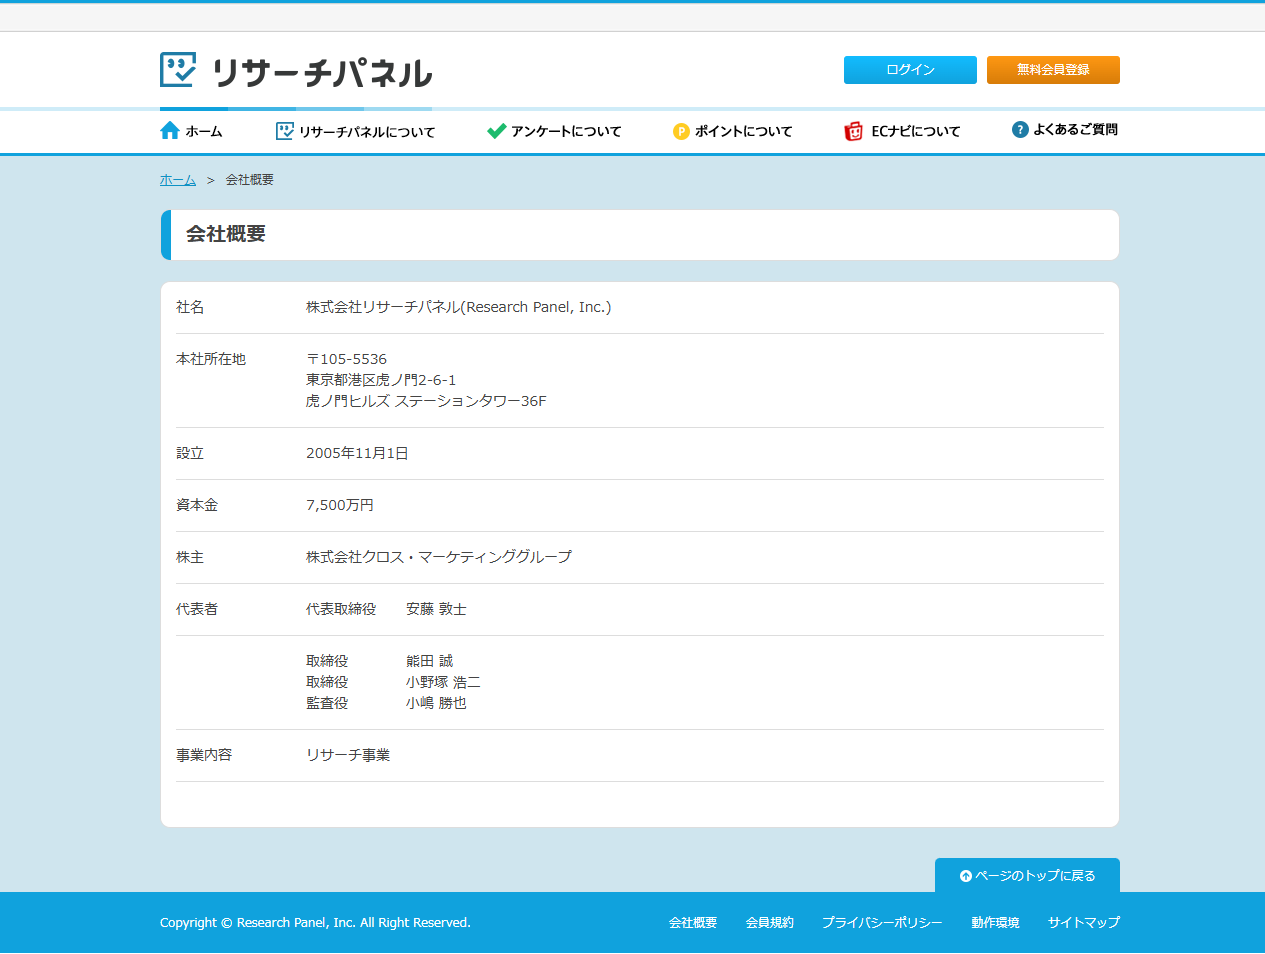
Task: Open ECナビについて menu item
Action: point(902,131)
